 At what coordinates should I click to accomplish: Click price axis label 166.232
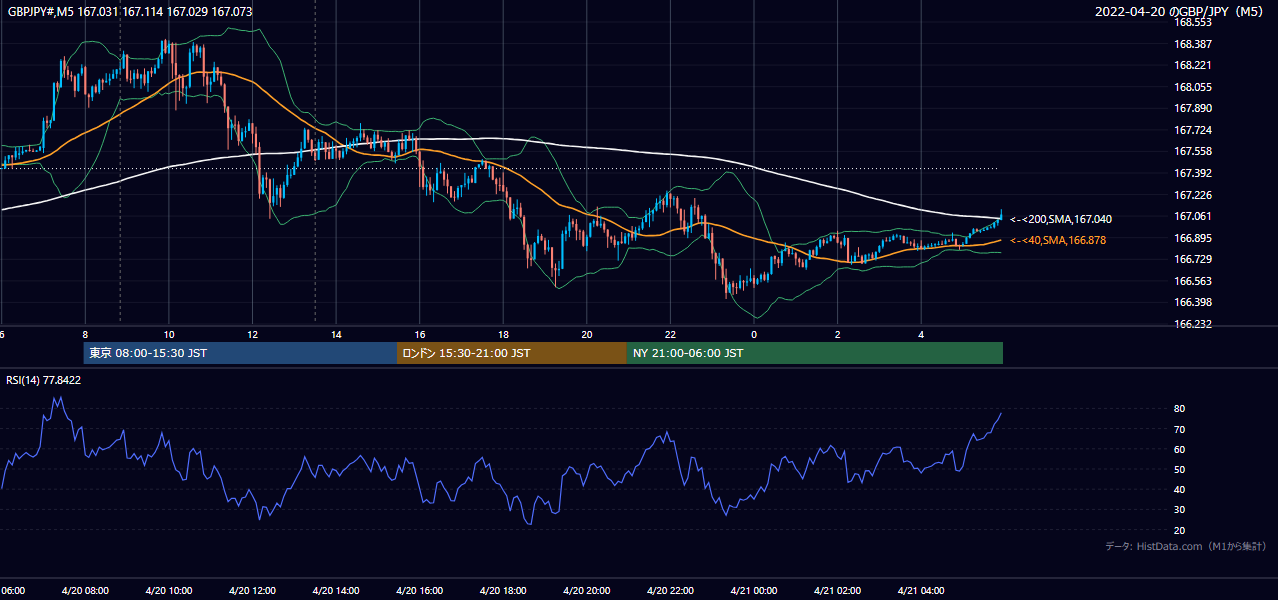tap(1193, 324)
